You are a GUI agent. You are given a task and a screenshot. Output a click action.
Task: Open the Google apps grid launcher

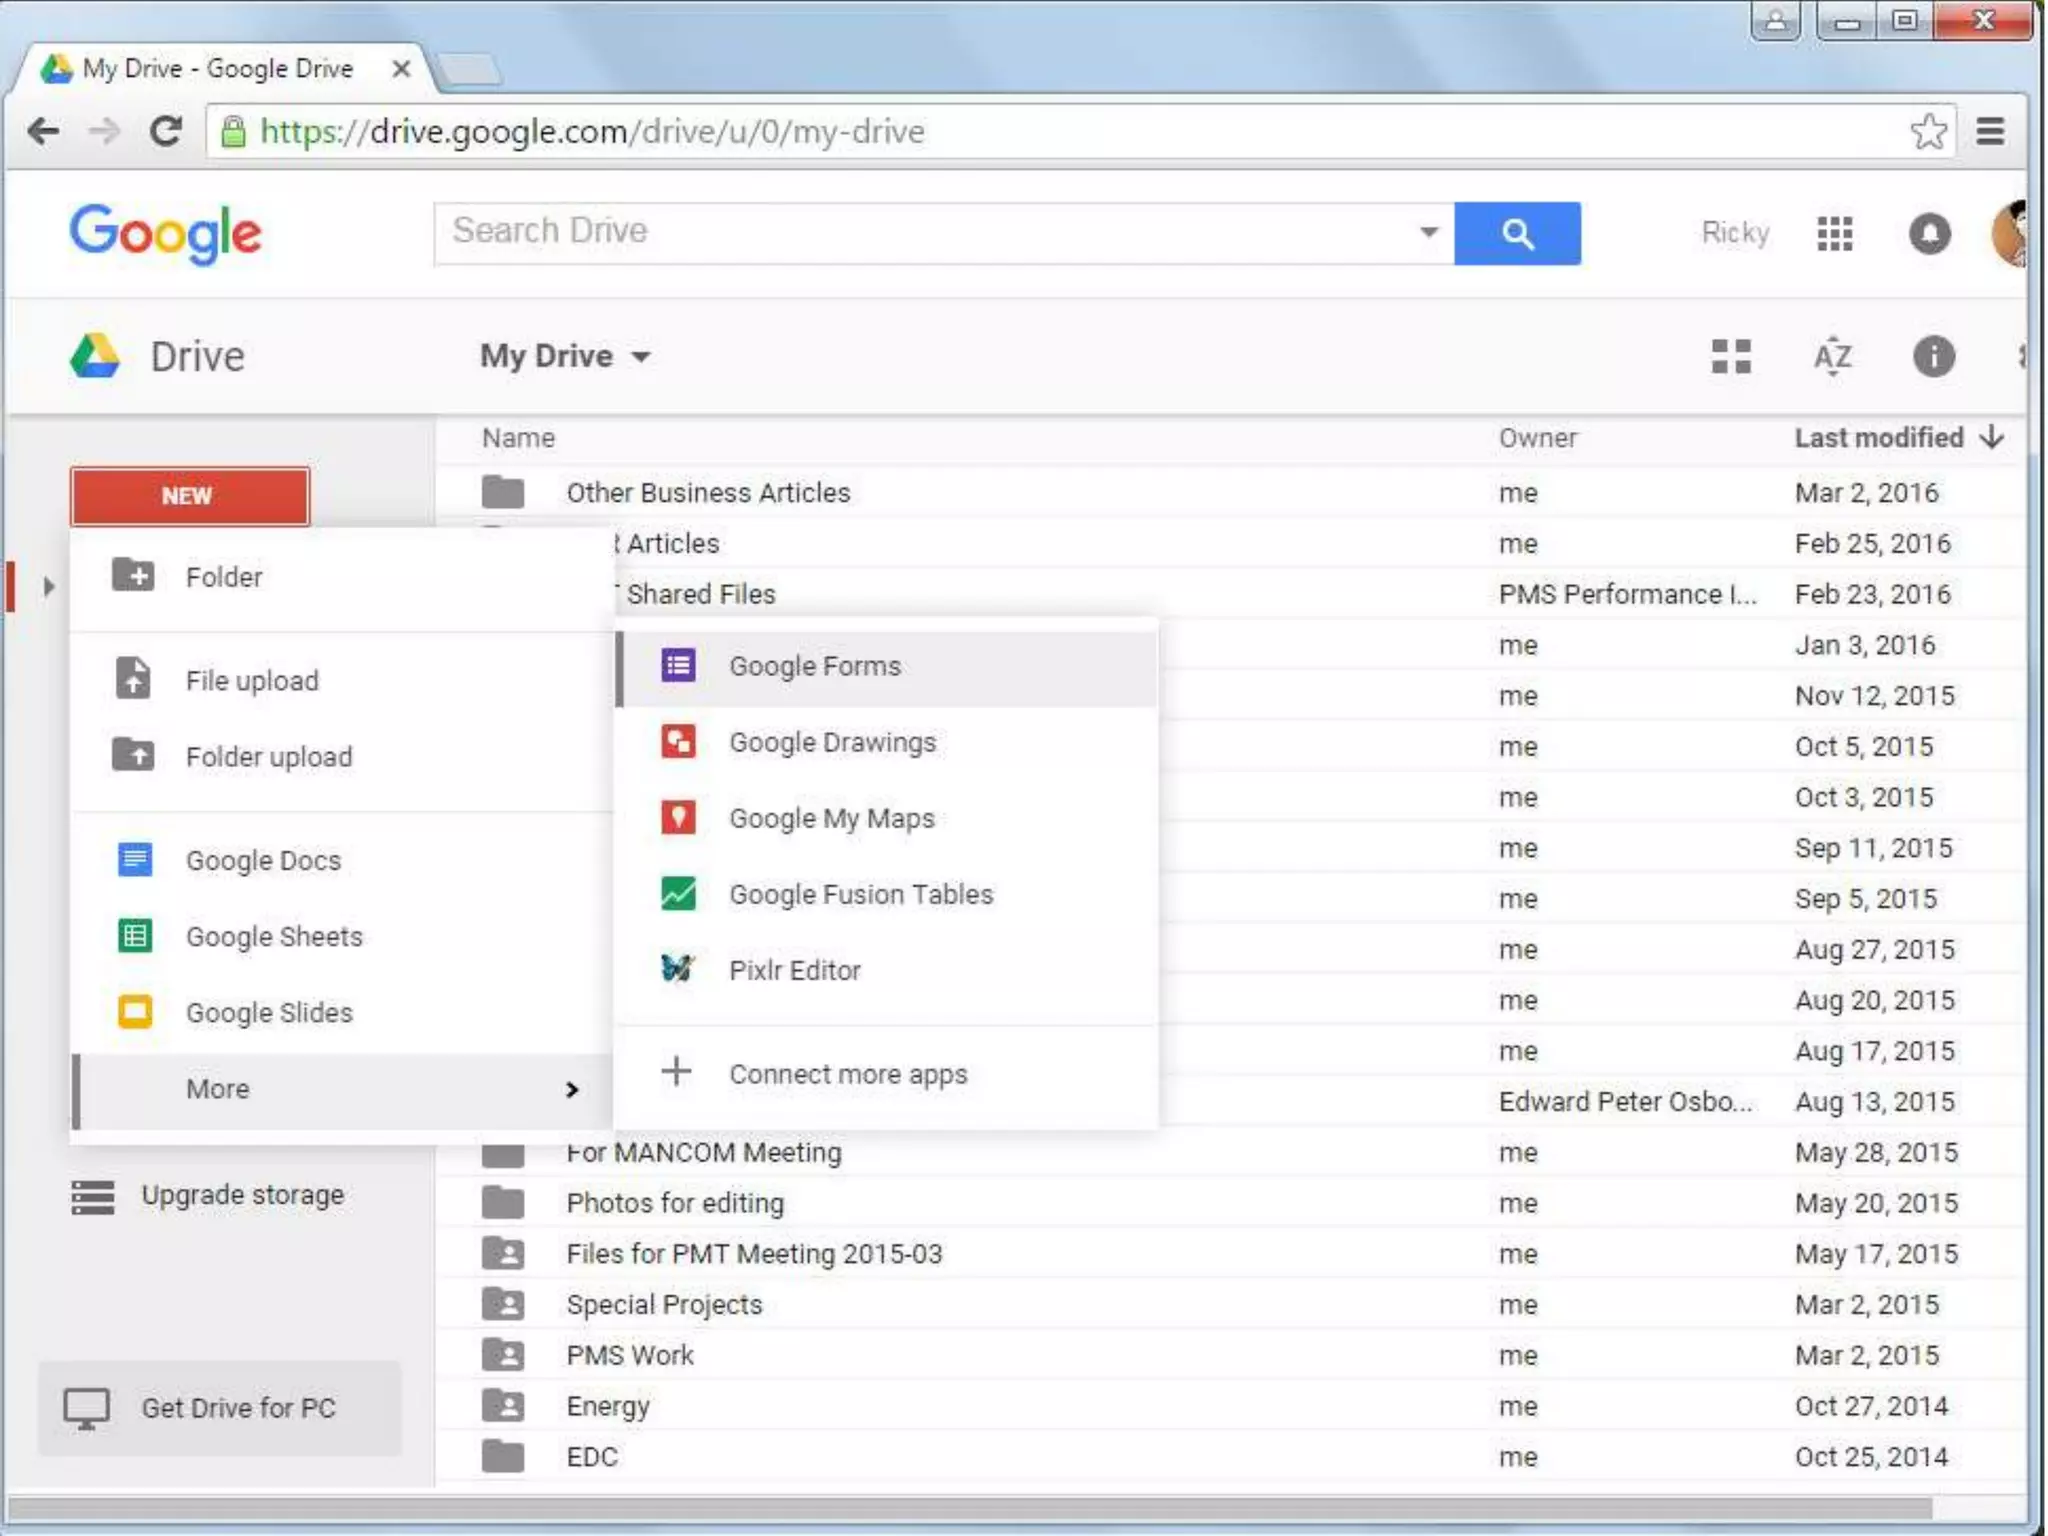point(1834,233)
